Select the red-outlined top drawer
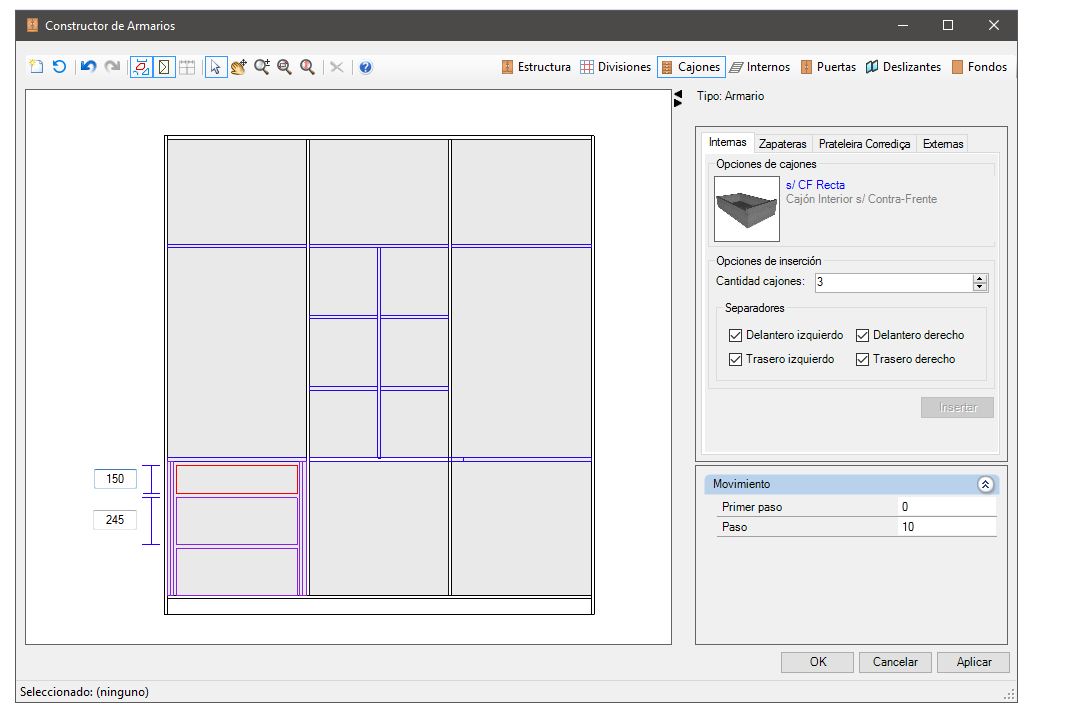Screen dimensions: 1068x711 point(237,479)
